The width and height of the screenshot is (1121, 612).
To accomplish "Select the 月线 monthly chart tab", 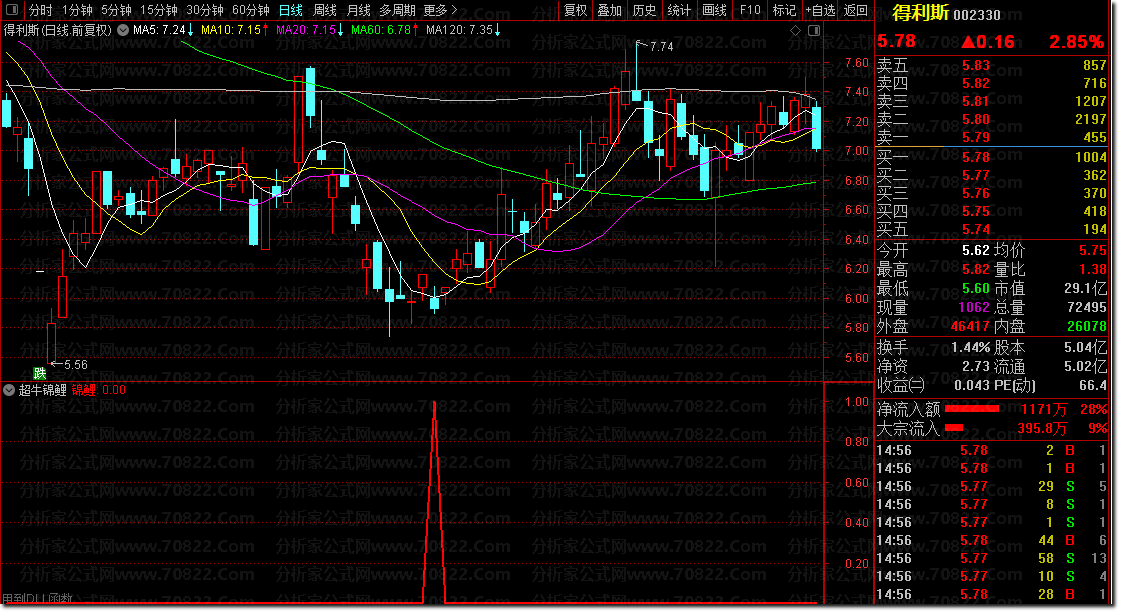I will pyautogui.click(x=358, y=10).
